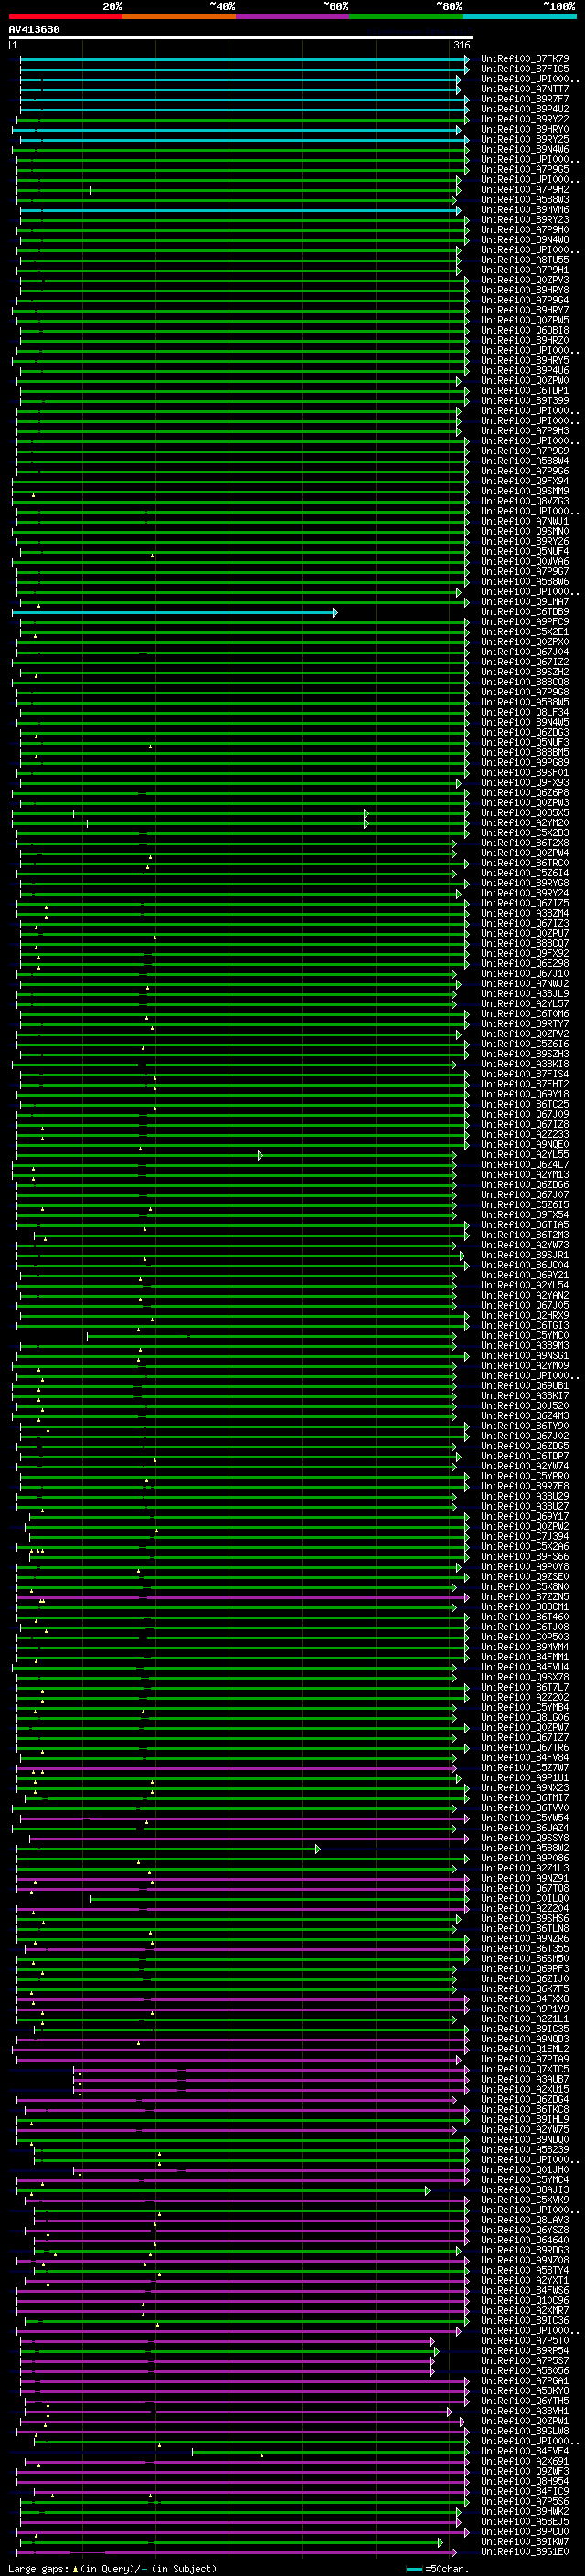This screenshot has height=2576, width=585.
Task: Click the UniRef100_B9G1E0 label
Action: point(525,2552)
